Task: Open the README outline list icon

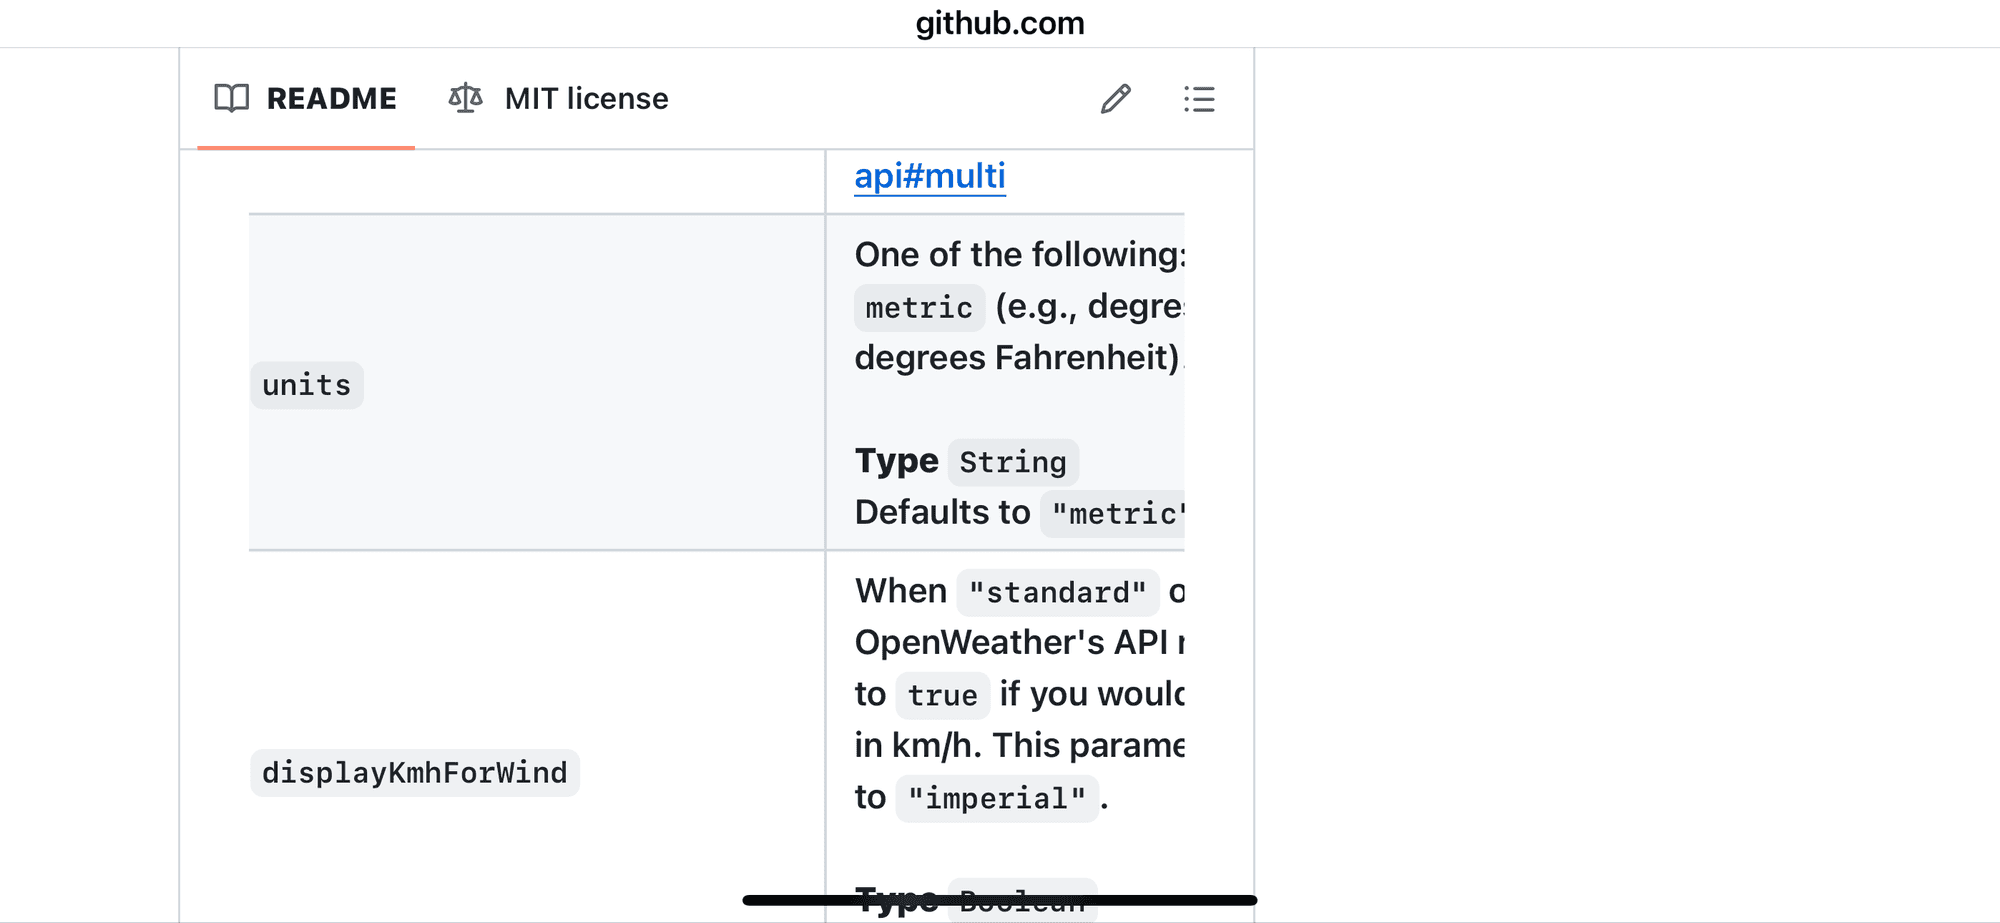Action: coord(1199,99)
